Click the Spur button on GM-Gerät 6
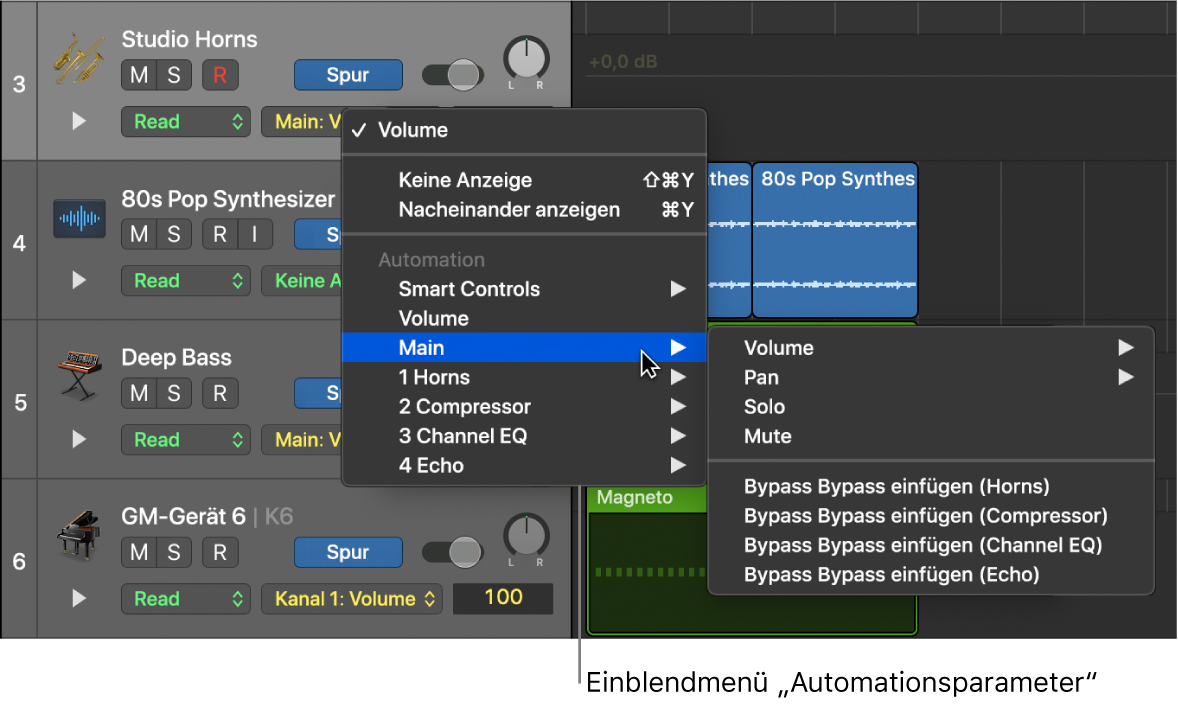Viewport: 1178px width, 705px height. pos(348,552)
